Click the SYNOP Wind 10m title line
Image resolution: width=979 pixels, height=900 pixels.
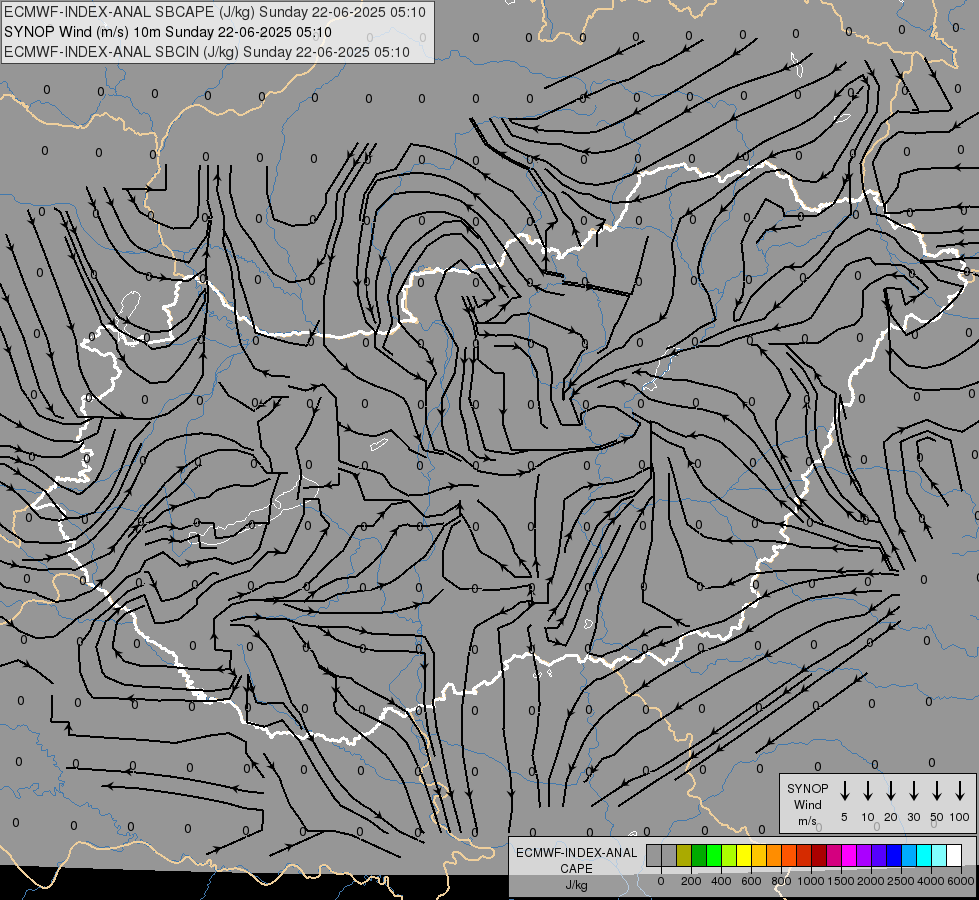coord(167,32)
